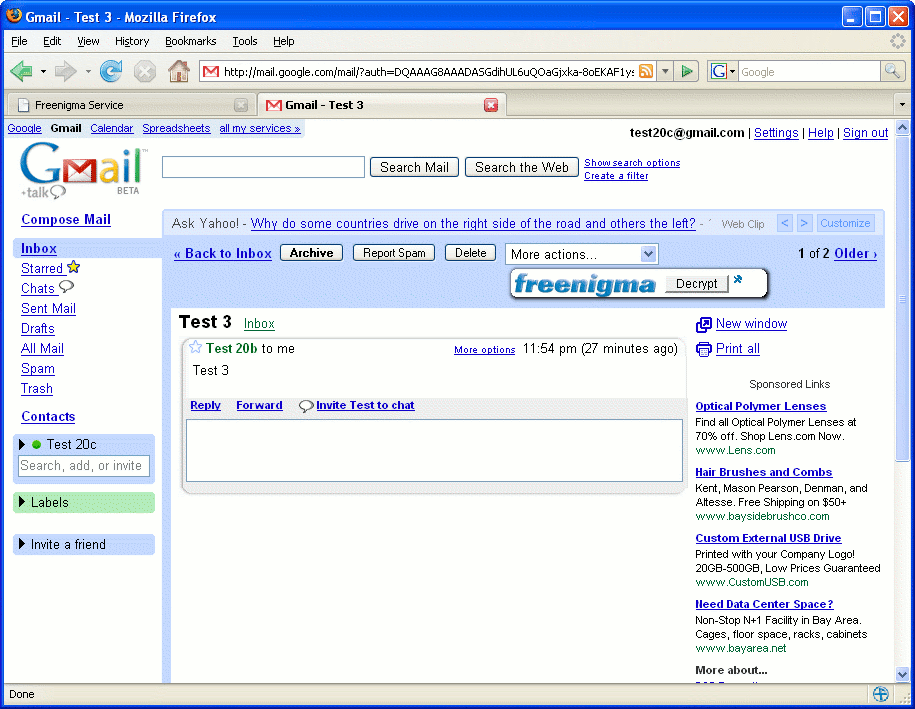
Task: Open the list all tabs dropdown
Action: point(902,105)
